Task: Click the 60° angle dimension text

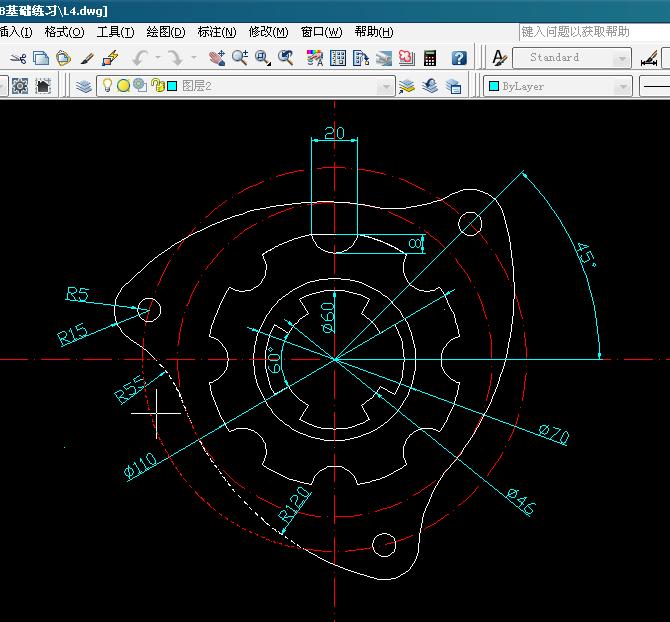Action: [x=274, y=360]
